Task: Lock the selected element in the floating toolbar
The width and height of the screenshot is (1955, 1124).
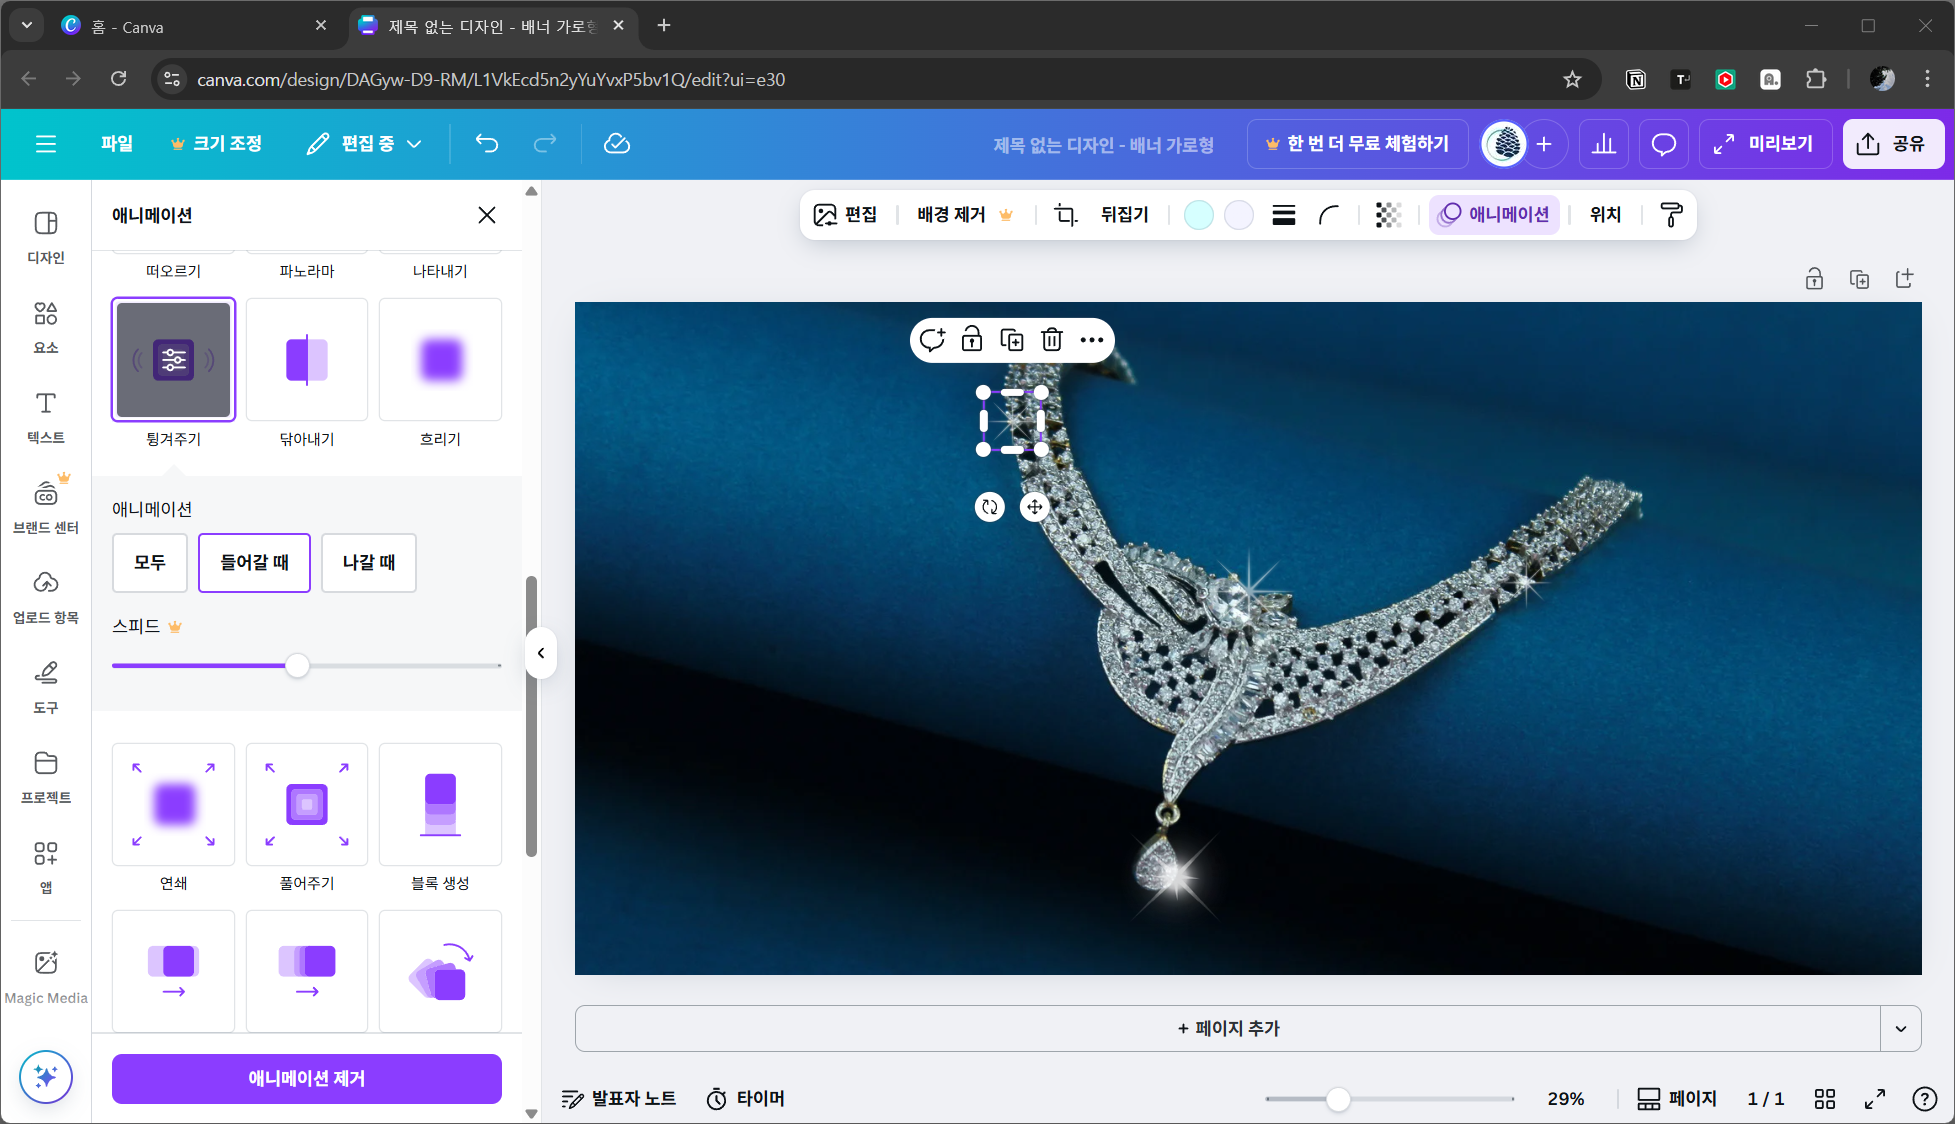Action: (x=971, y=340)
